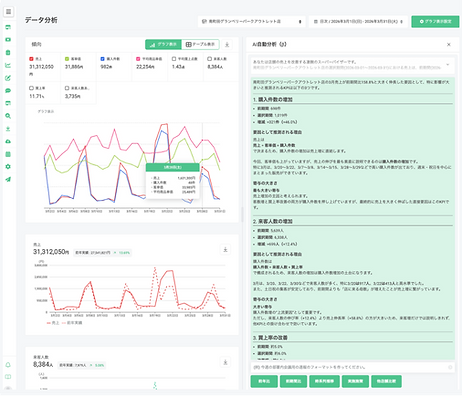The image size is (462, 396).
Task: Uncheck the red 売上 31,312,050 metric
Action: pyautogui.click(x=31, y=59)
